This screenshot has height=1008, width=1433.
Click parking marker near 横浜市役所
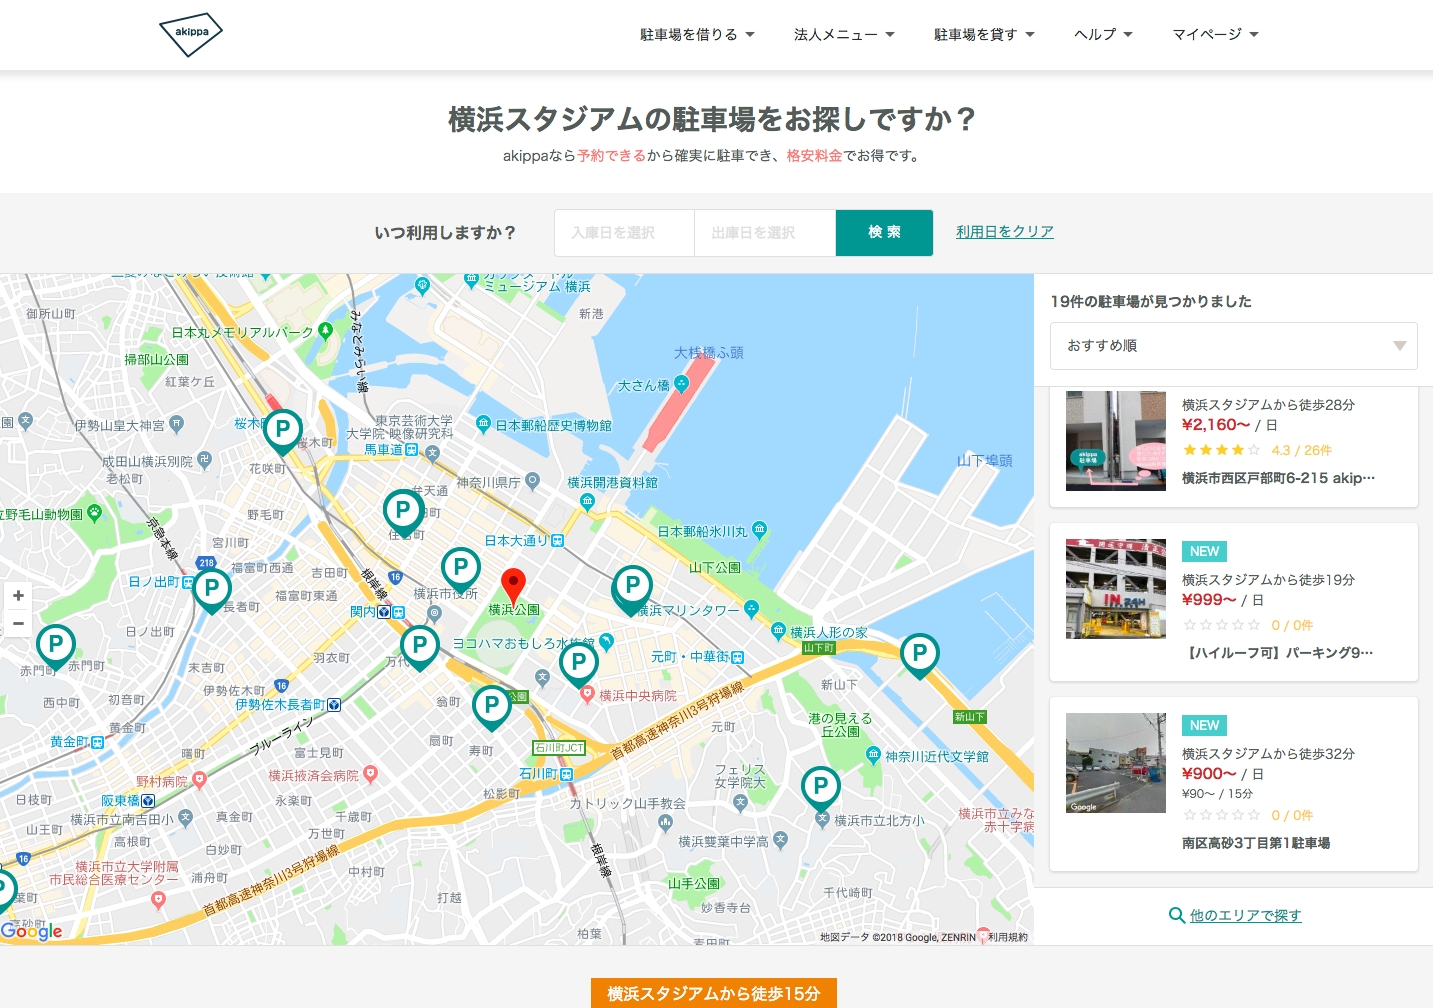pos(461,569)
